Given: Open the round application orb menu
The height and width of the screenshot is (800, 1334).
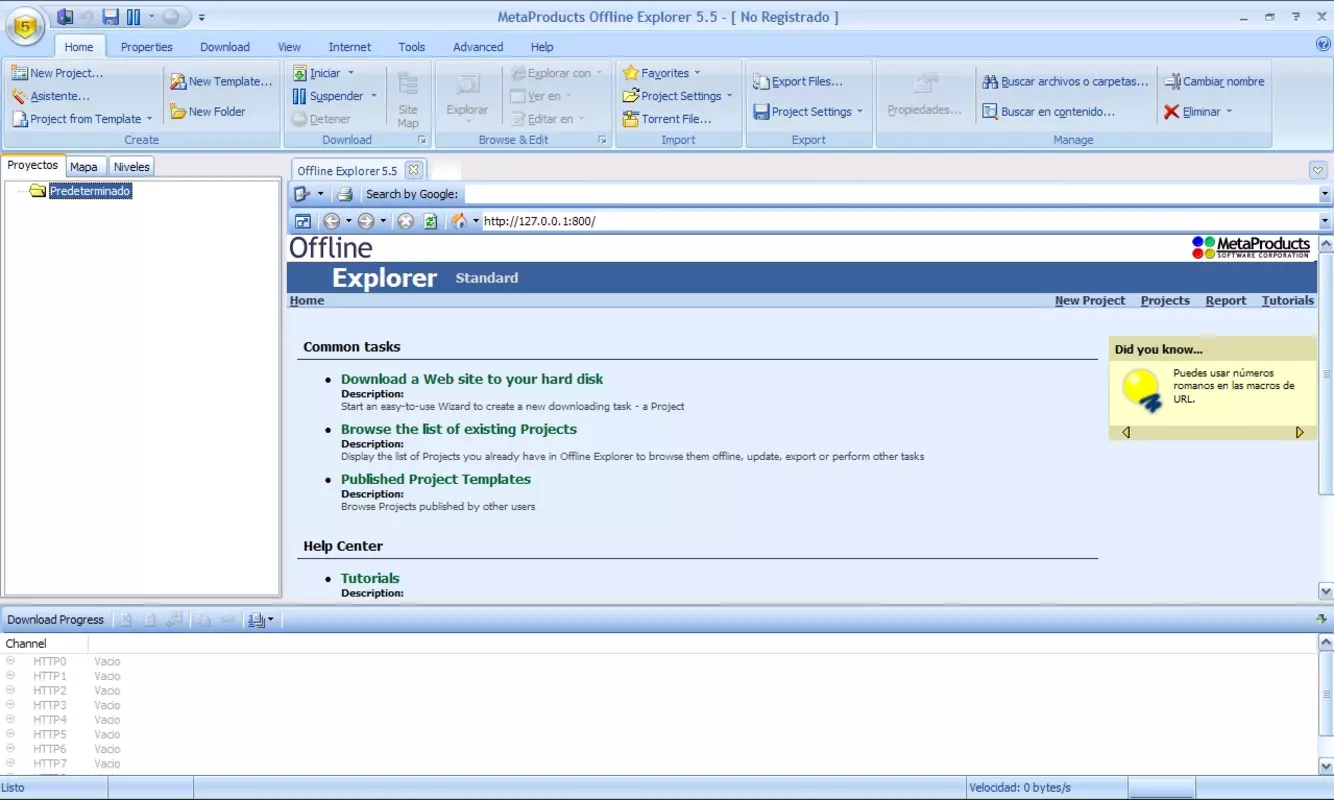Looking at the screenshot, I should tap(26, 25).
